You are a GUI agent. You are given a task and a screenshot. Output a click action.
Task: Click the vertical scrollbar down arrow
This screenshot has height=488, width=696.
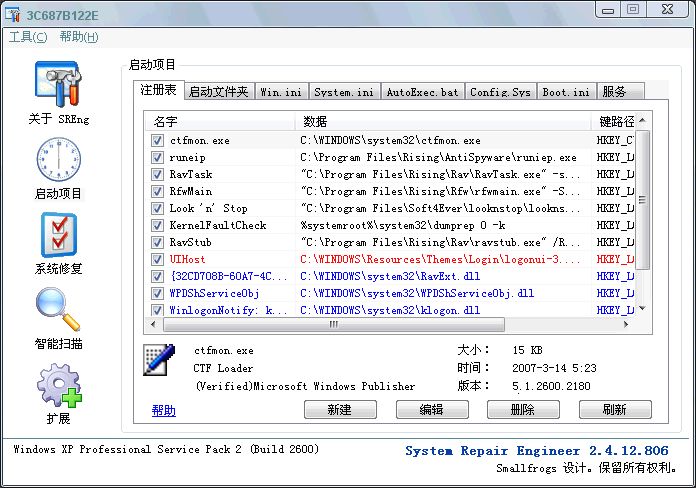pos(642,309)
